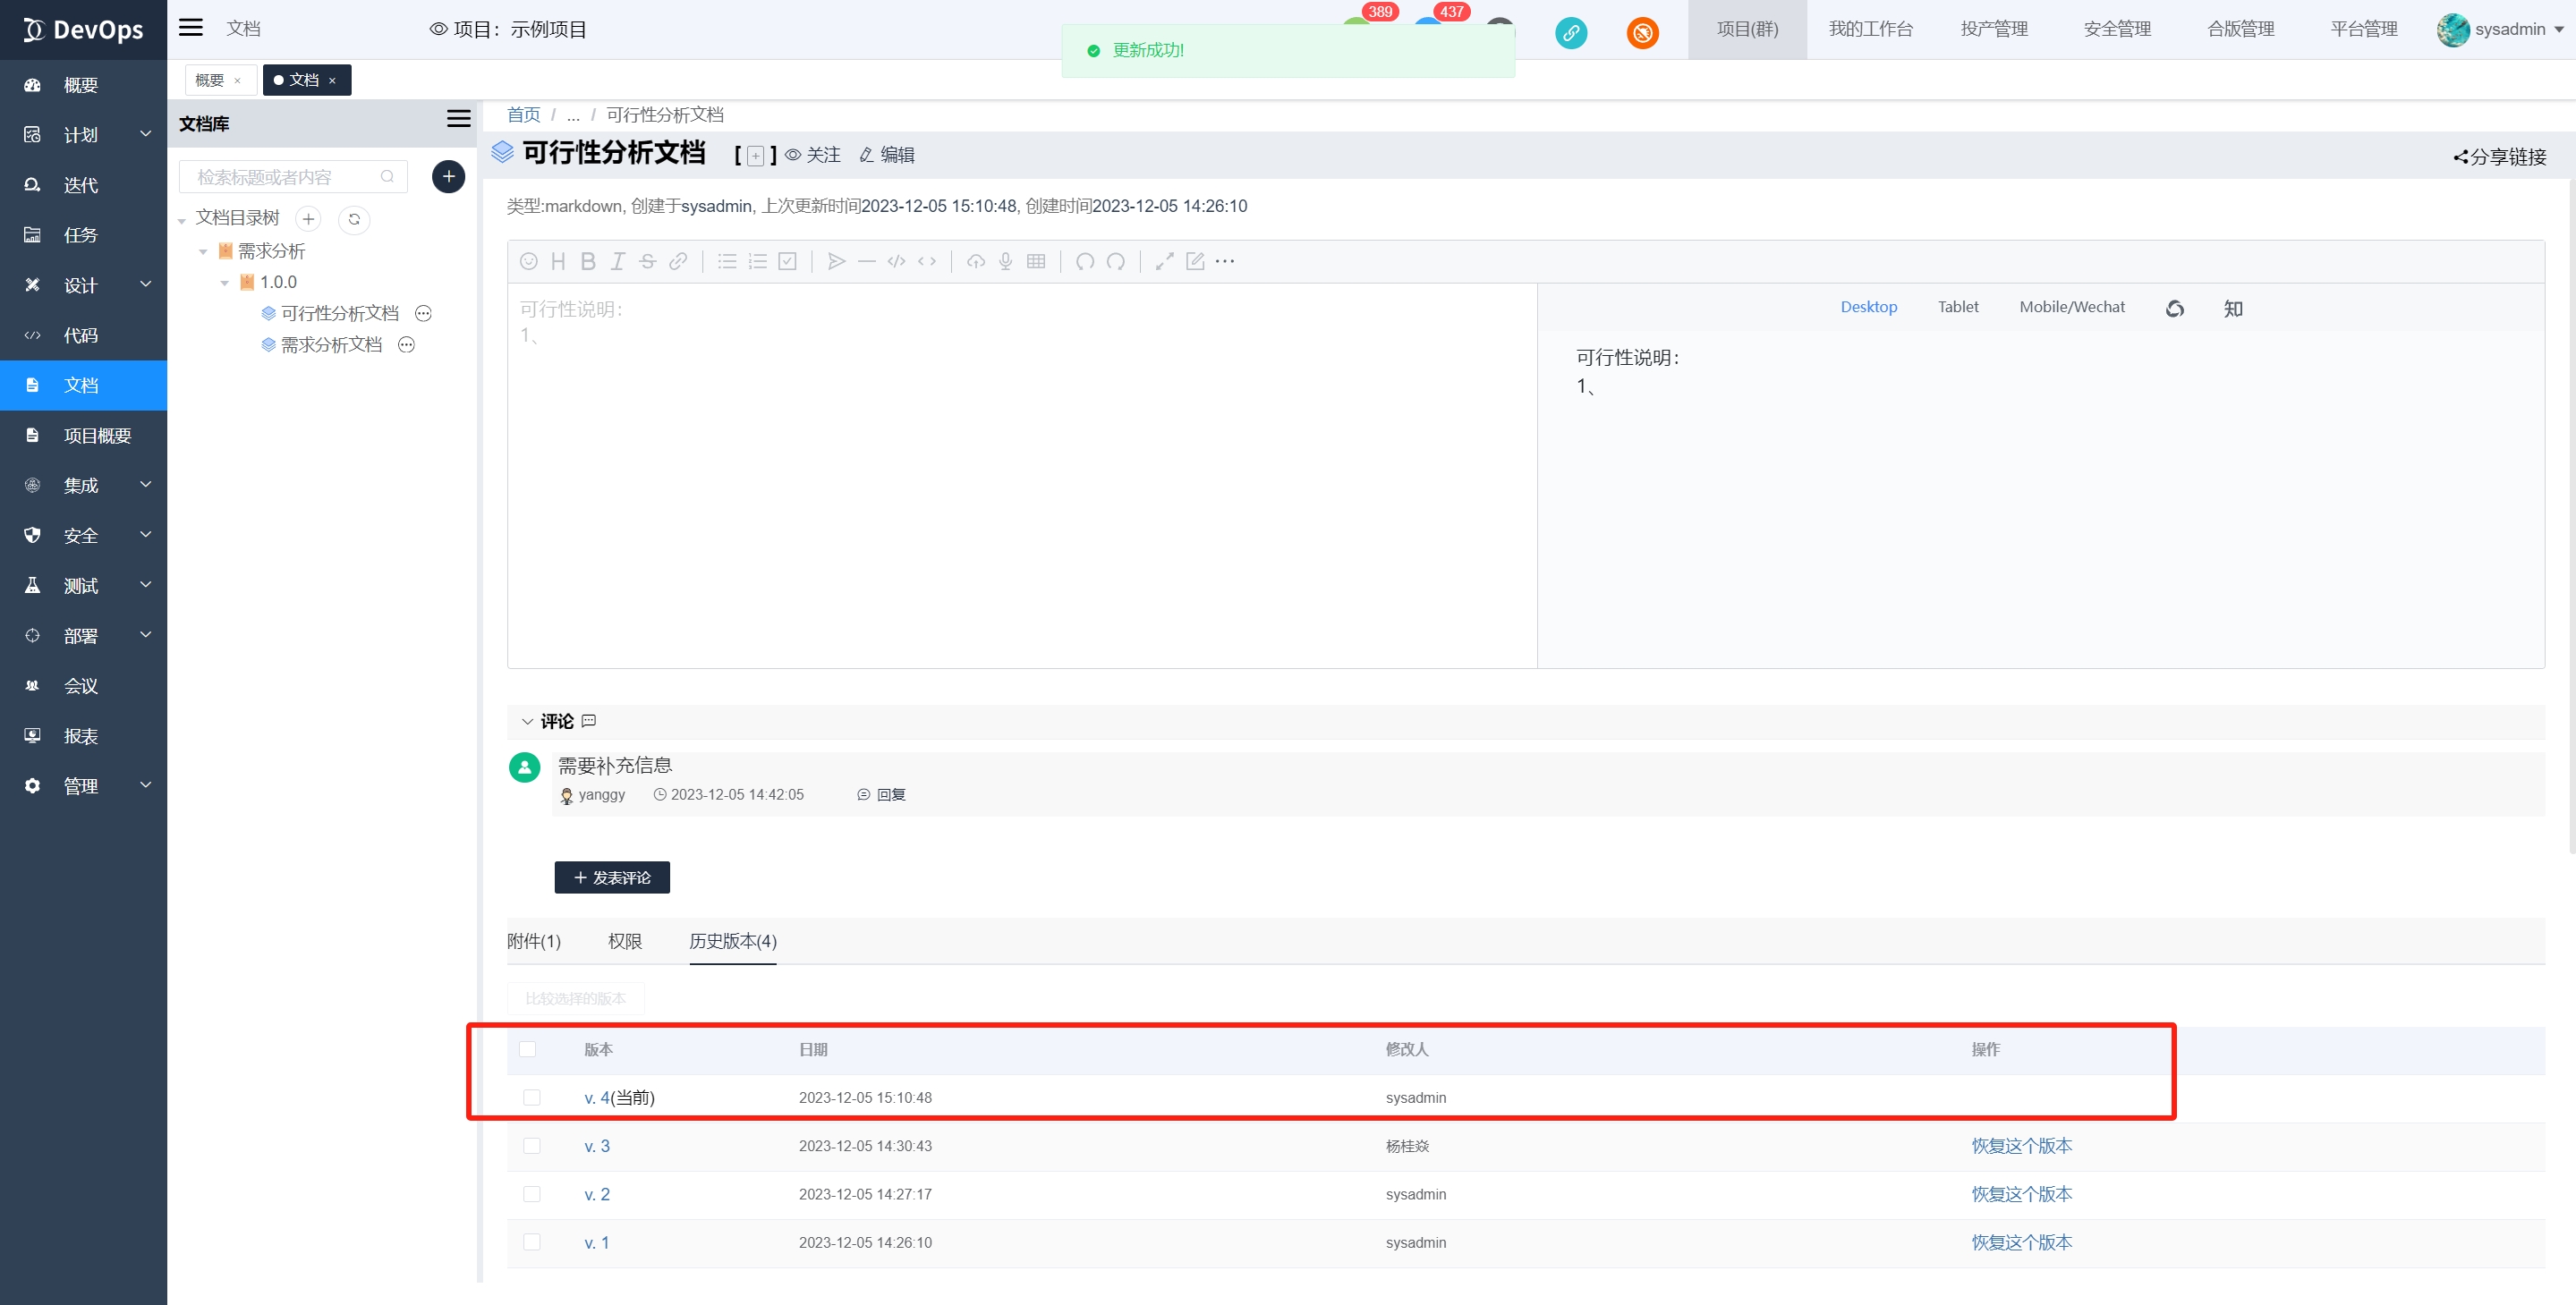The width and height of the screenshot is (2576, 1305).
Task: Toggle the select-all checkbox in version table header
Action: click(x=528, y=1049)
